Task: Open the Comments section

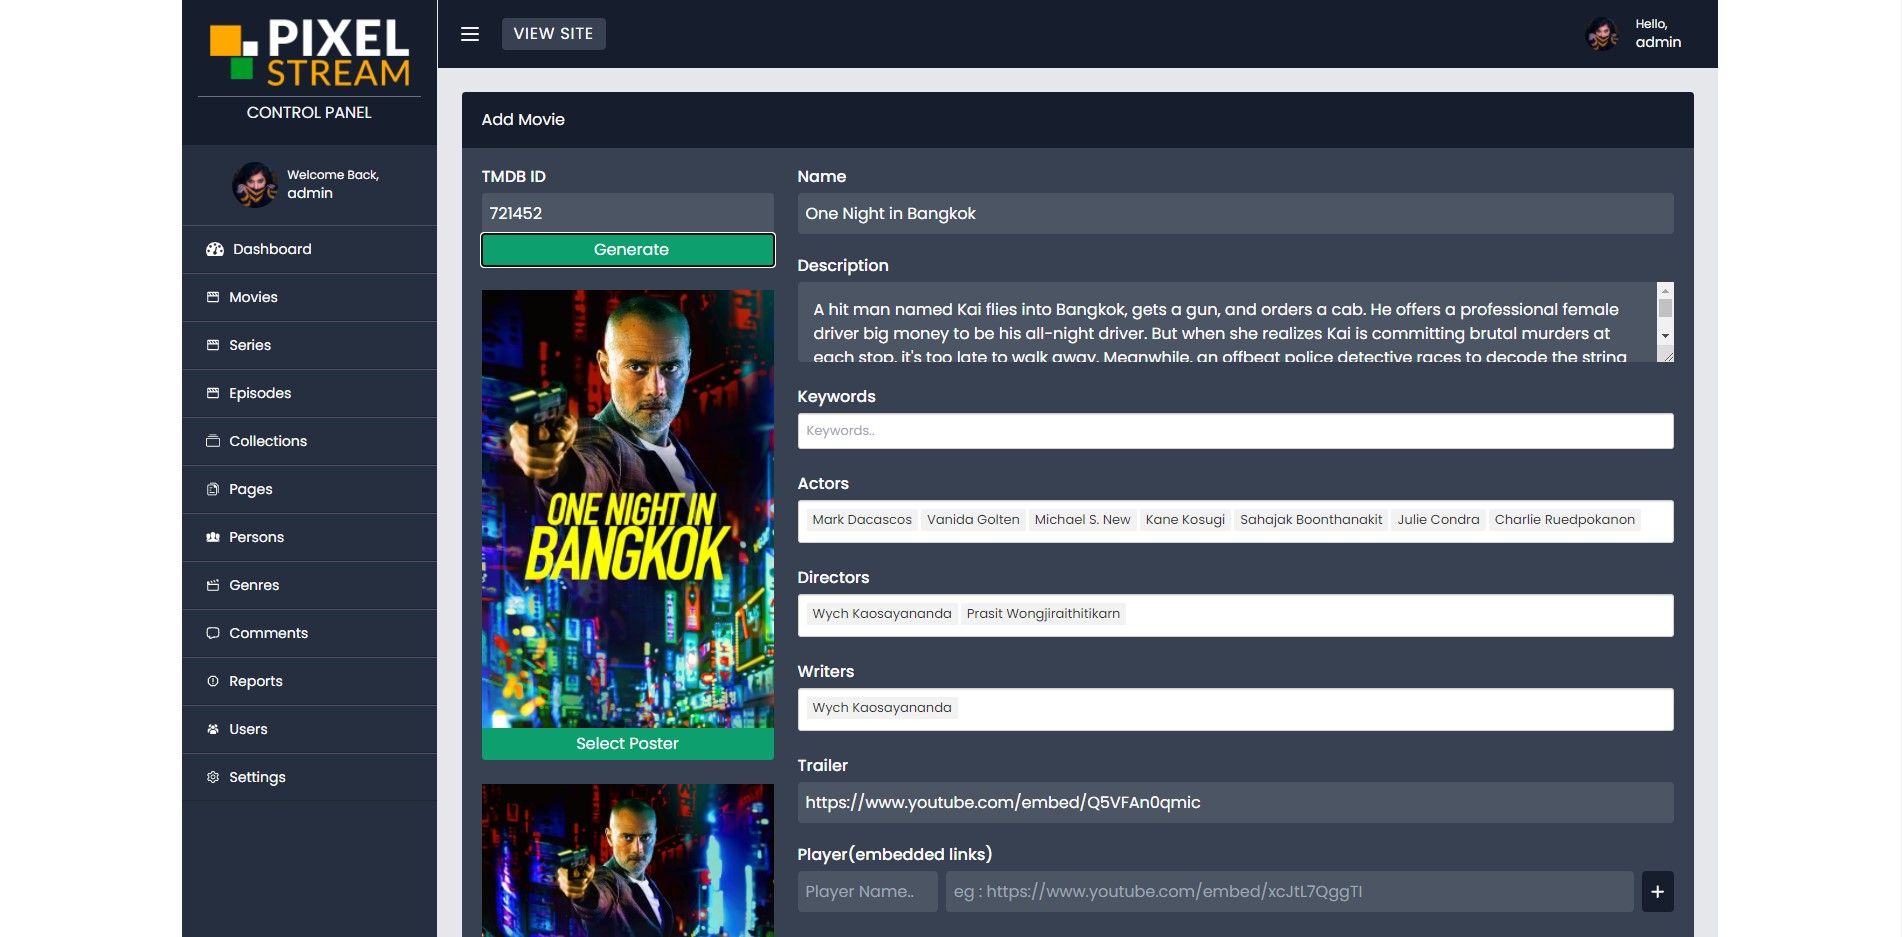Action: coord(309,633)
